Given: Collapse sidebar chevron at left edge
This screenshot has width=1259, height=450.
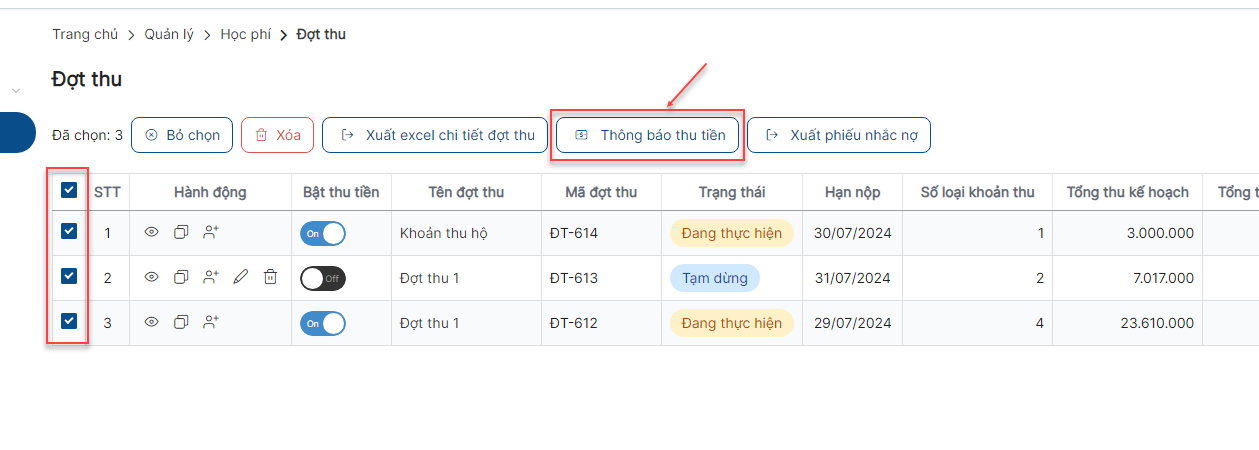Looking at the screenshot, I should pyautogui.click(x=16, y=91).
